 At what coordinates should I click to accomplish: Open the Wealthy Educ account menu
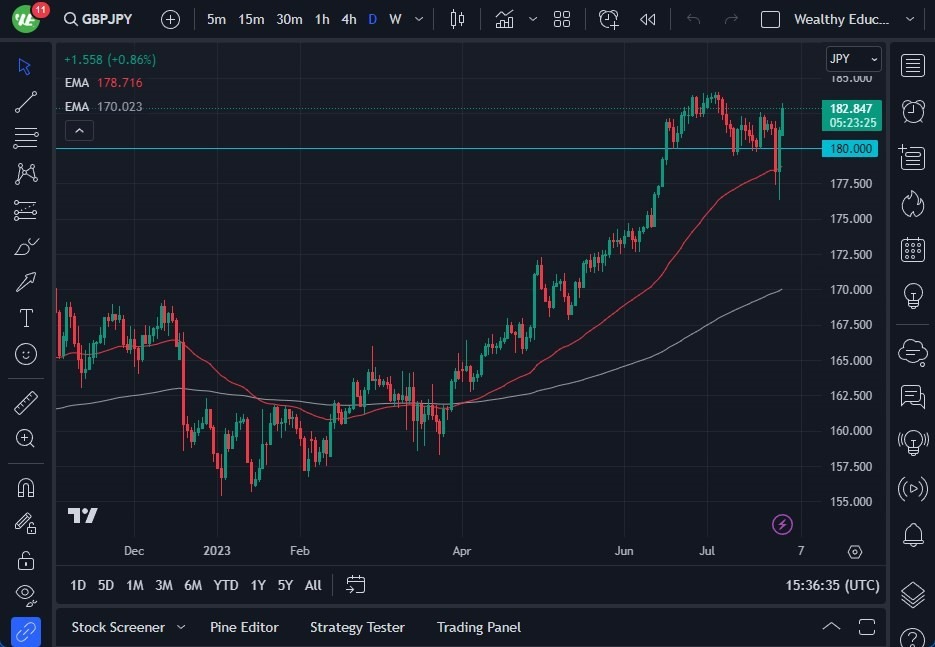click(x=845, y=18)
